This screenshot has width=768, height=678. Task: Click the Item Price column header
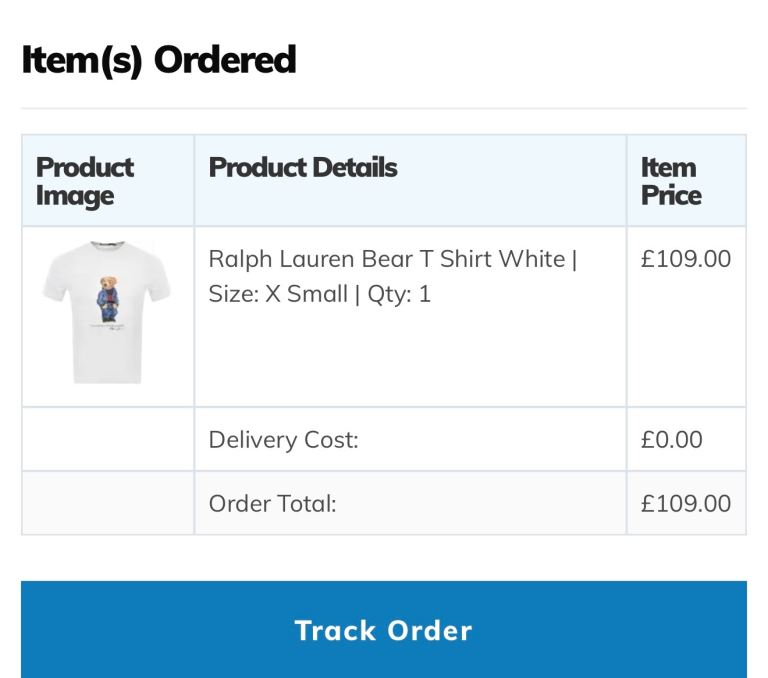click(x=670, y=181)
